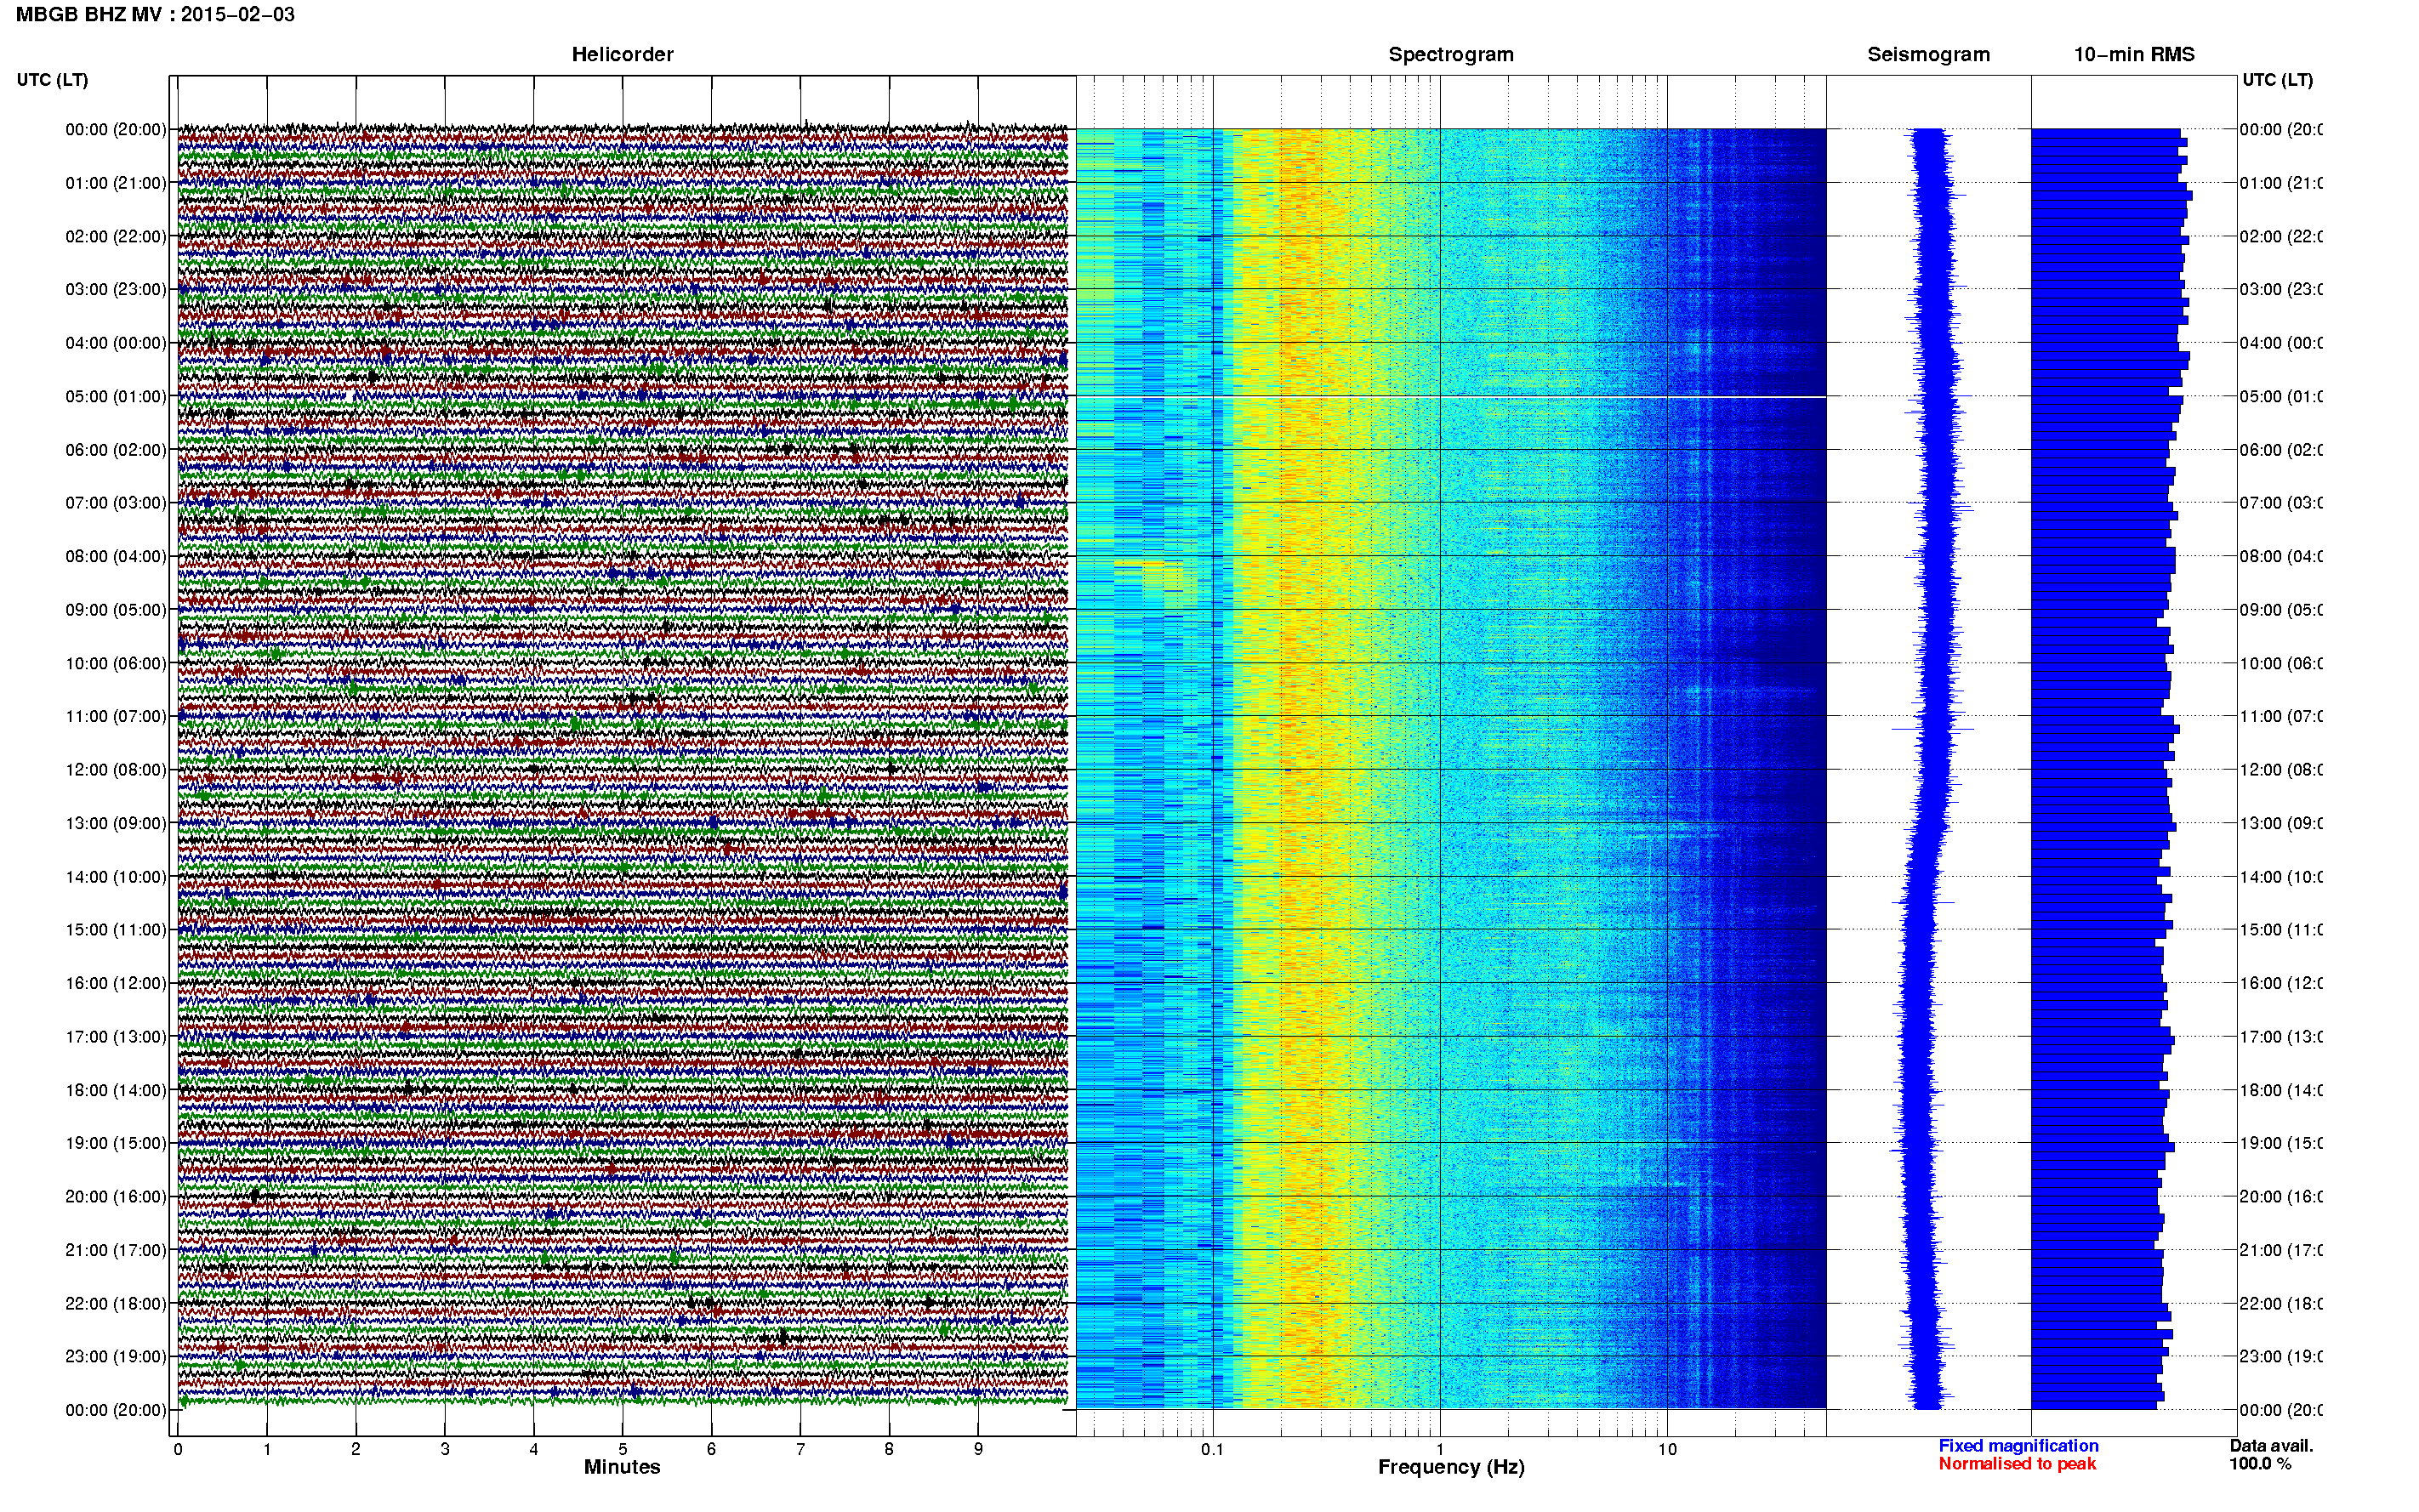The height and width of the screenshot is (1512, 2419).
Task: Click the 16:00 (12:00) left time label
Action: 116,983
